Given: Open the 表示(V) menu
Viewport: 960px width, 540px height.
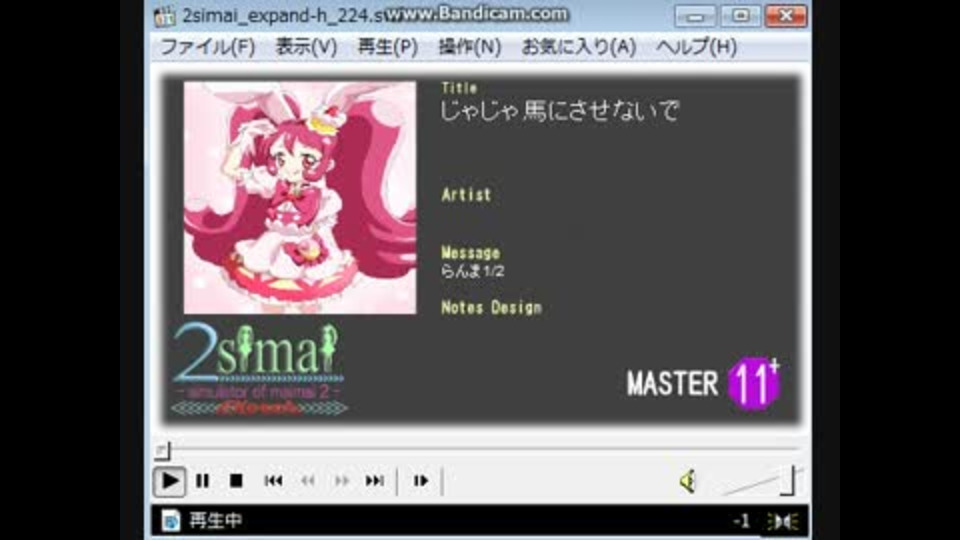Looking at the screenshot, I should click(306, 47).
